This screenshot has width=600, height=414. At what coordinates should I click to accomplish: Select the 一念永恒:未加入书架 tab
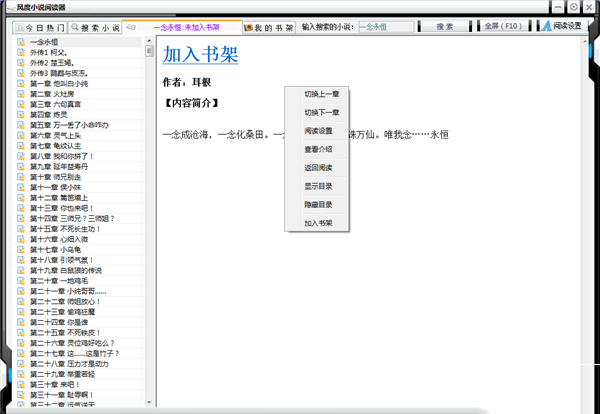(182, 27)
